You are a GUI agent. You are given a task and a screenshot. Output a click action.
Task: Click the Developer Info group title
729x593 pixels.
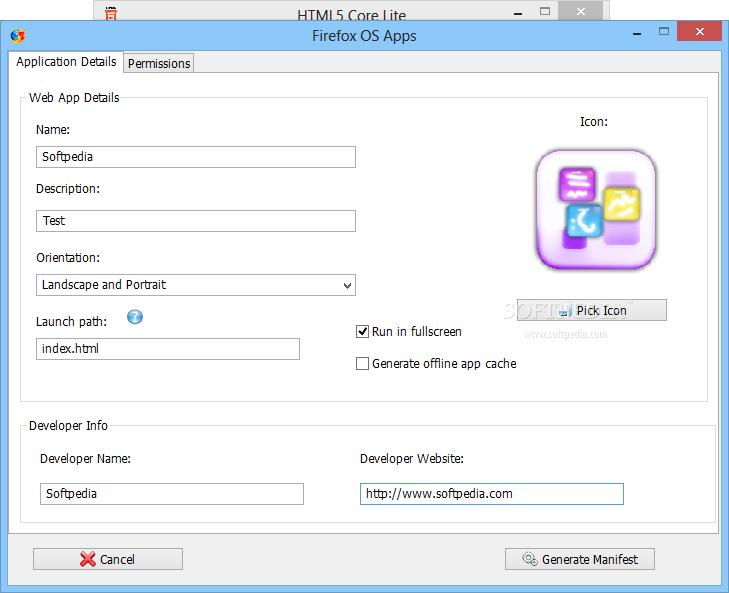click(x=68, y=426)
